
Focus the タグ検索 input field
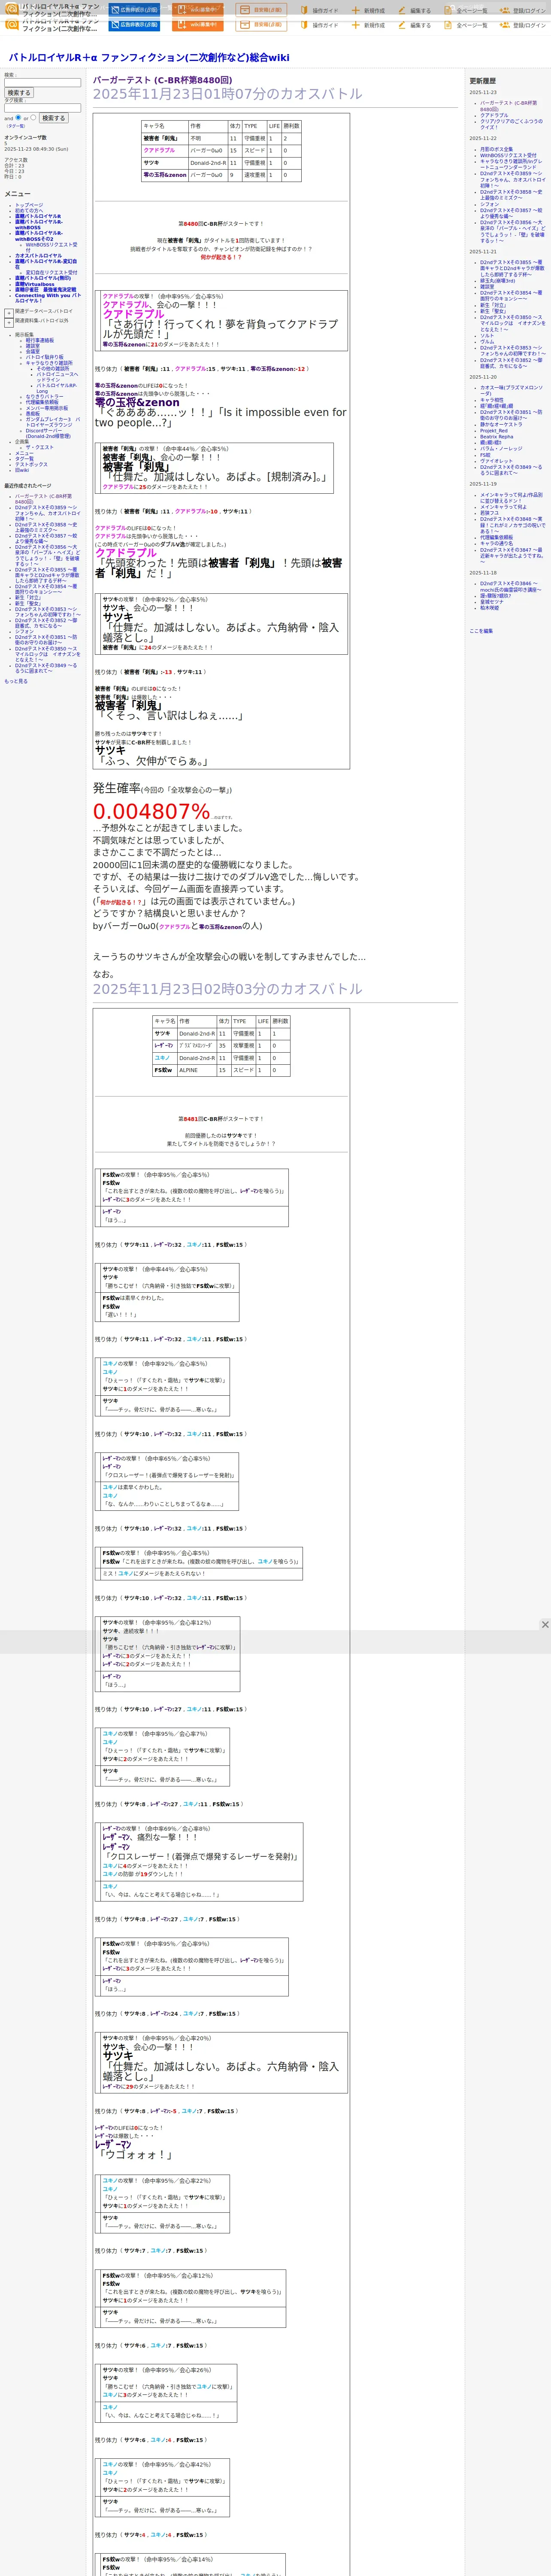tap(42, 108)
